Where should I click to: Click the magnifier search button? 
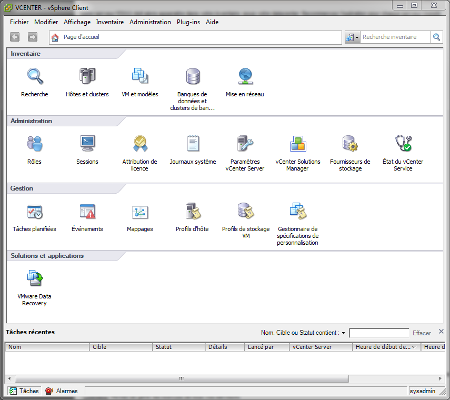click(x=436, y=37)
